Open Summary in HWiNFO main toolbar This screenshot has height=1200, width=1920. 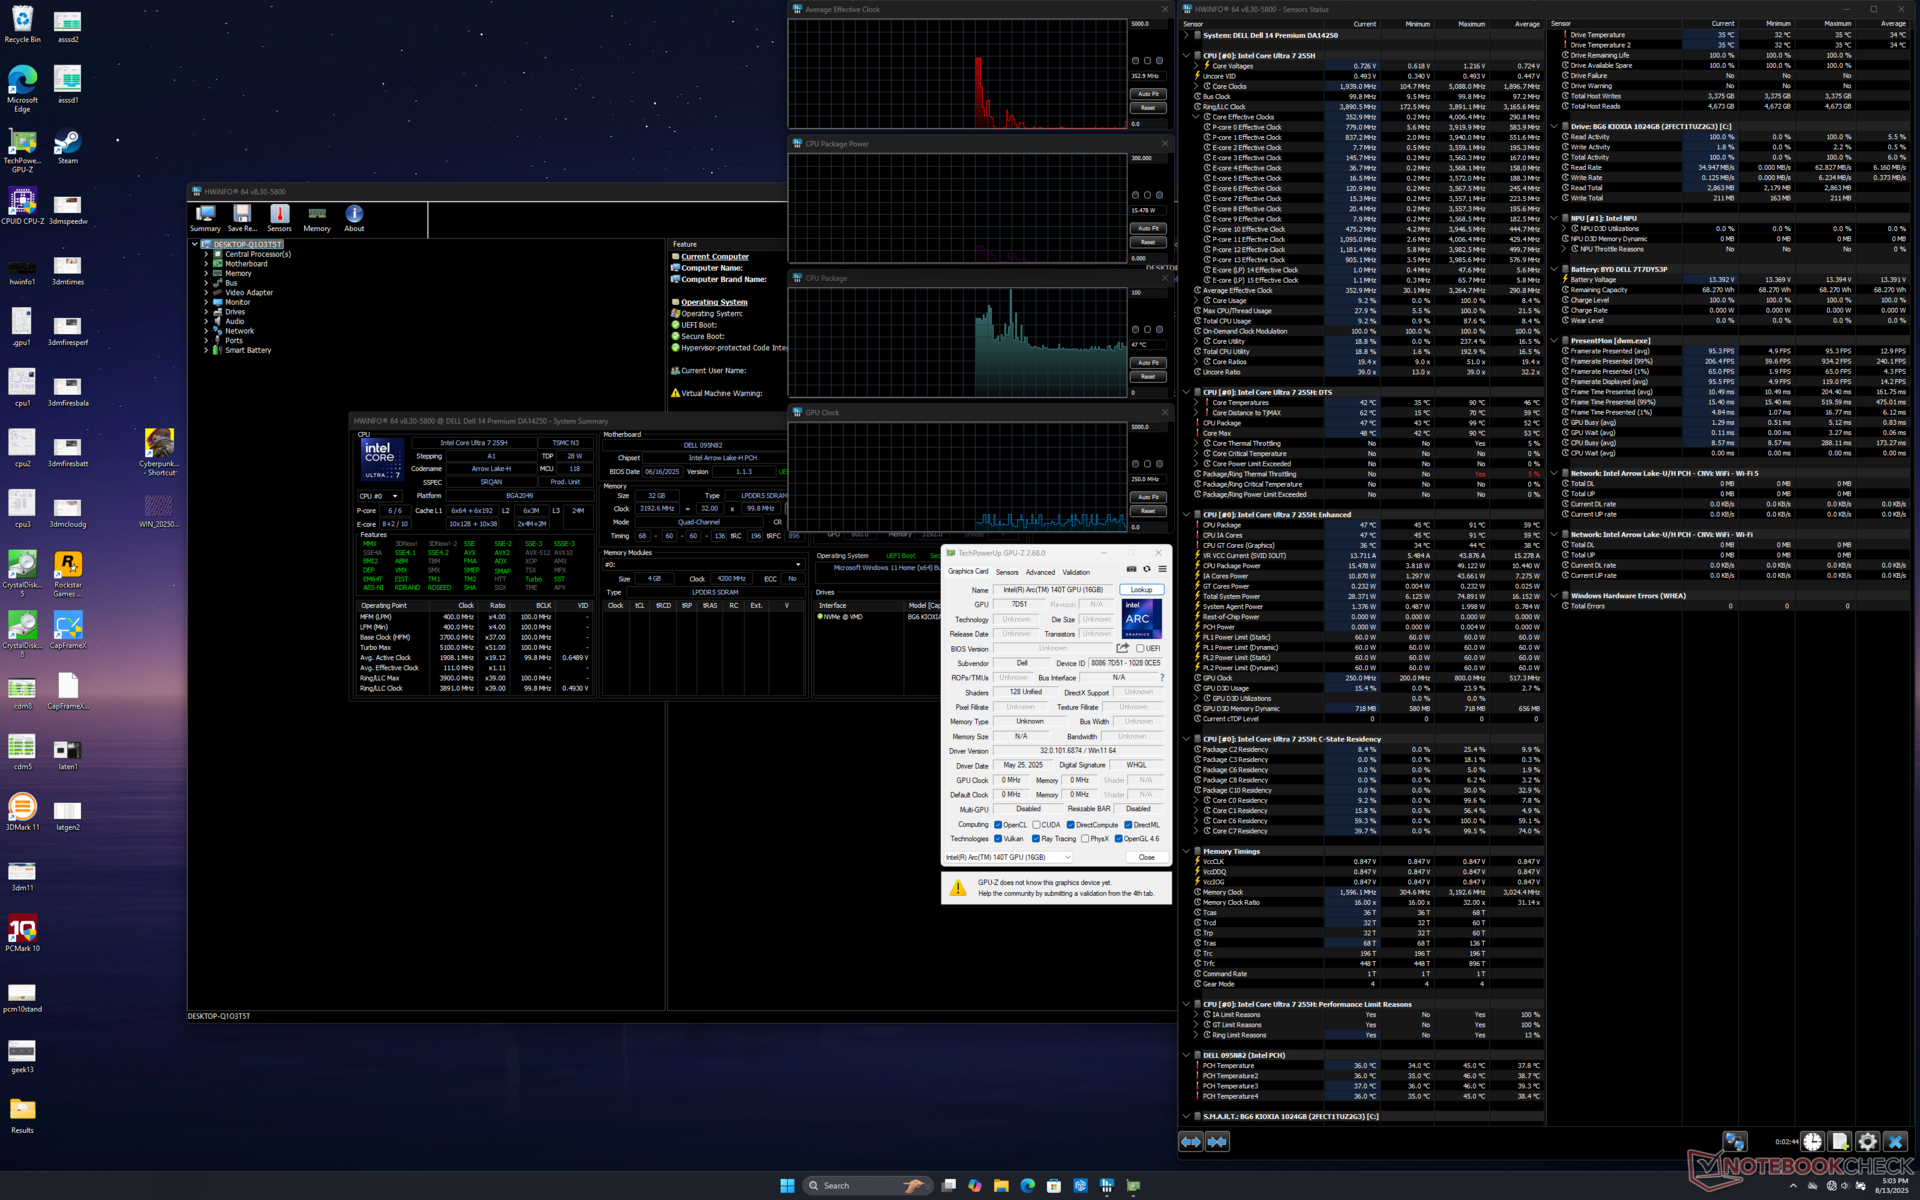(x=205, y=218)
